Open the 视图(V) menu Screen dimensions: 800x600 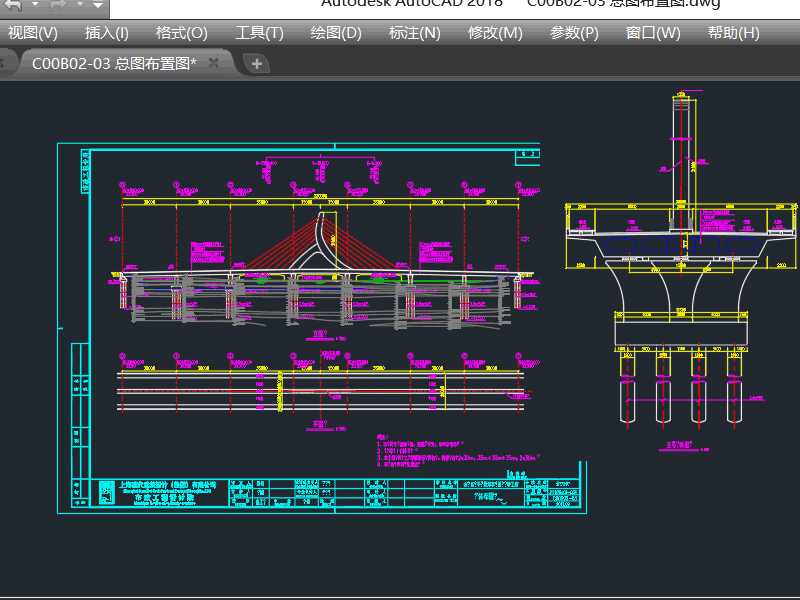pyautogui.click(x=32, y=33)
